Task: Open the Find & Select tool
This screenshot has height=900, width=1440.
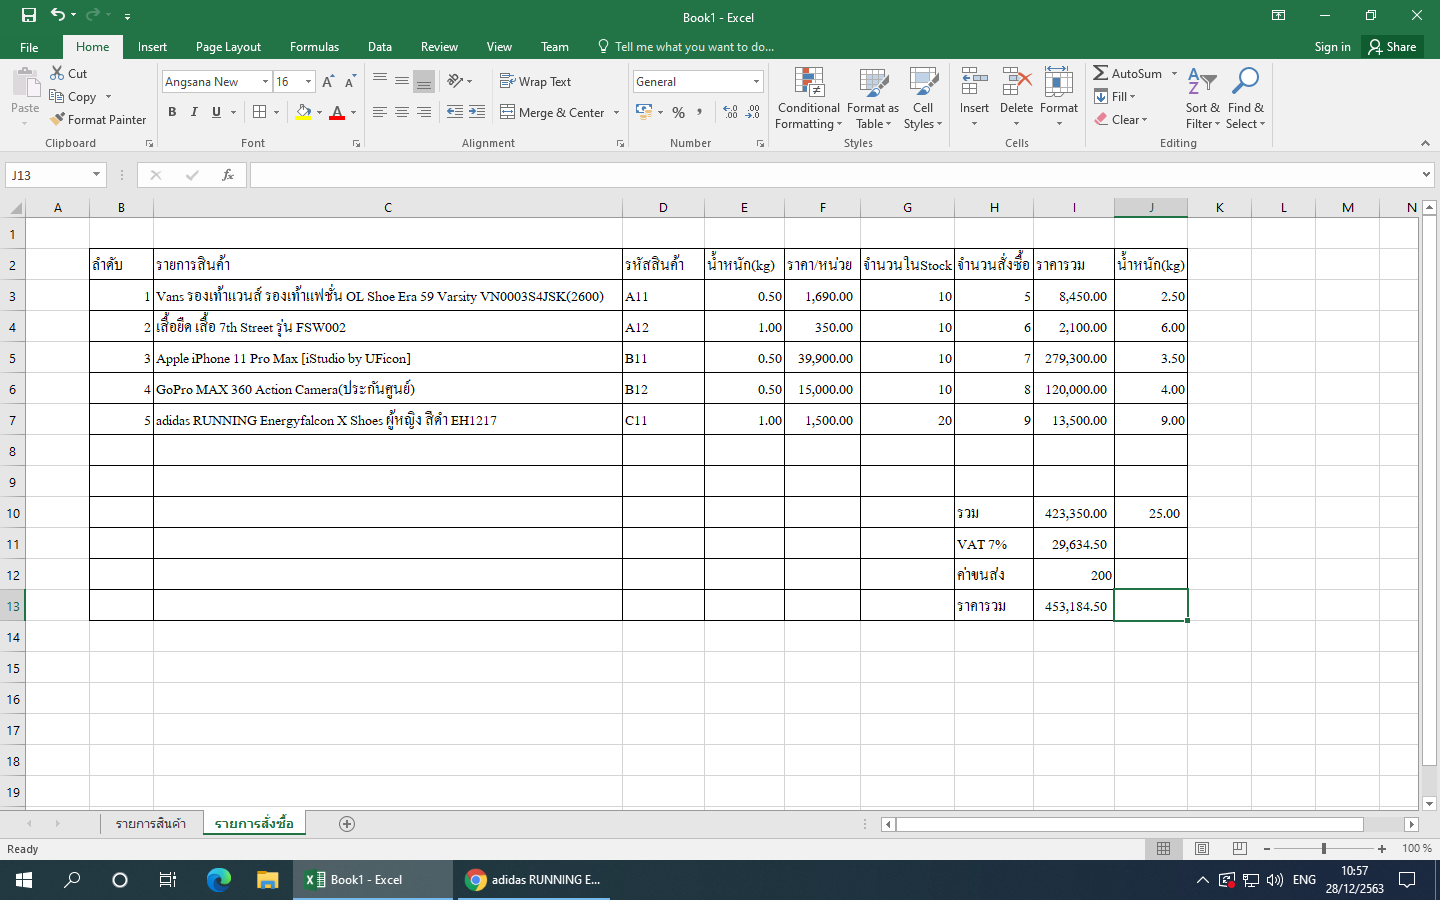Action: pos(1245,98)
